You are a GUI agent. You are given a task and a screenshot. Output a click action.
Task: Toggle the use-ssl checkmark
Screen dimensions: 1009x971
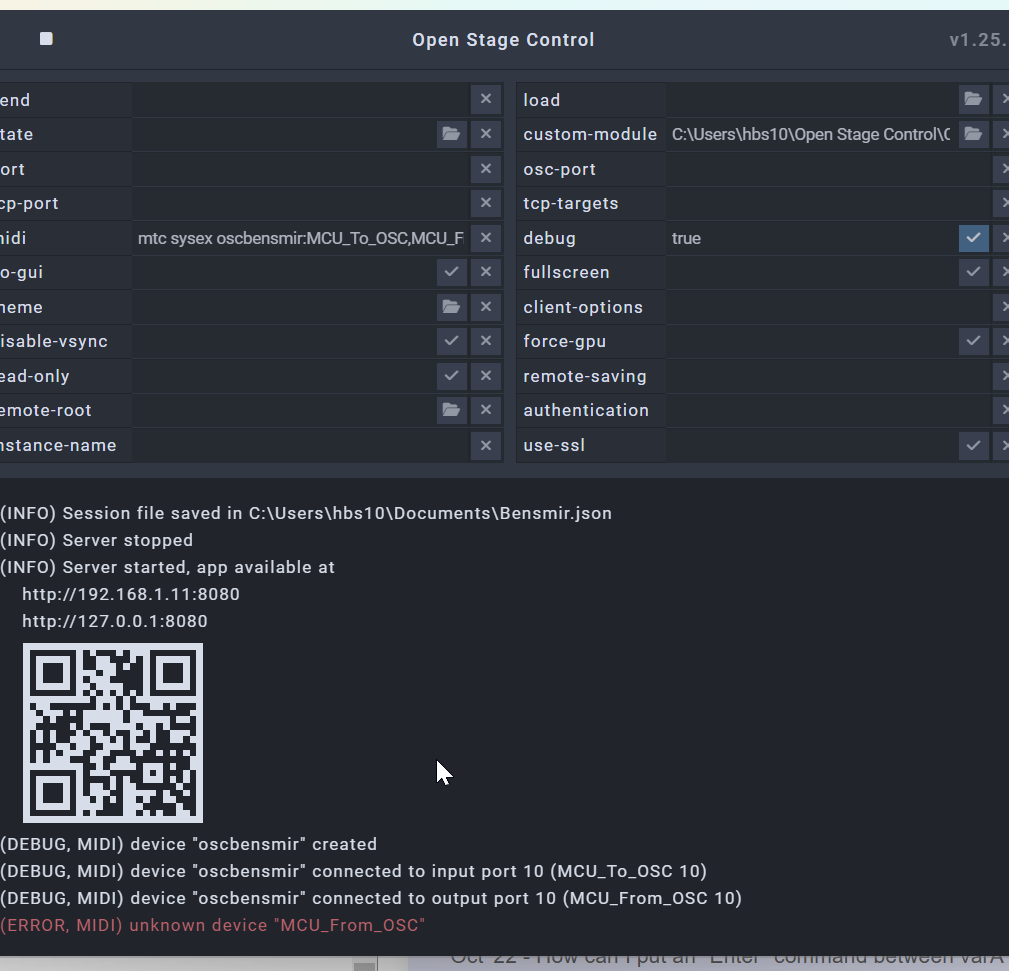973,445
